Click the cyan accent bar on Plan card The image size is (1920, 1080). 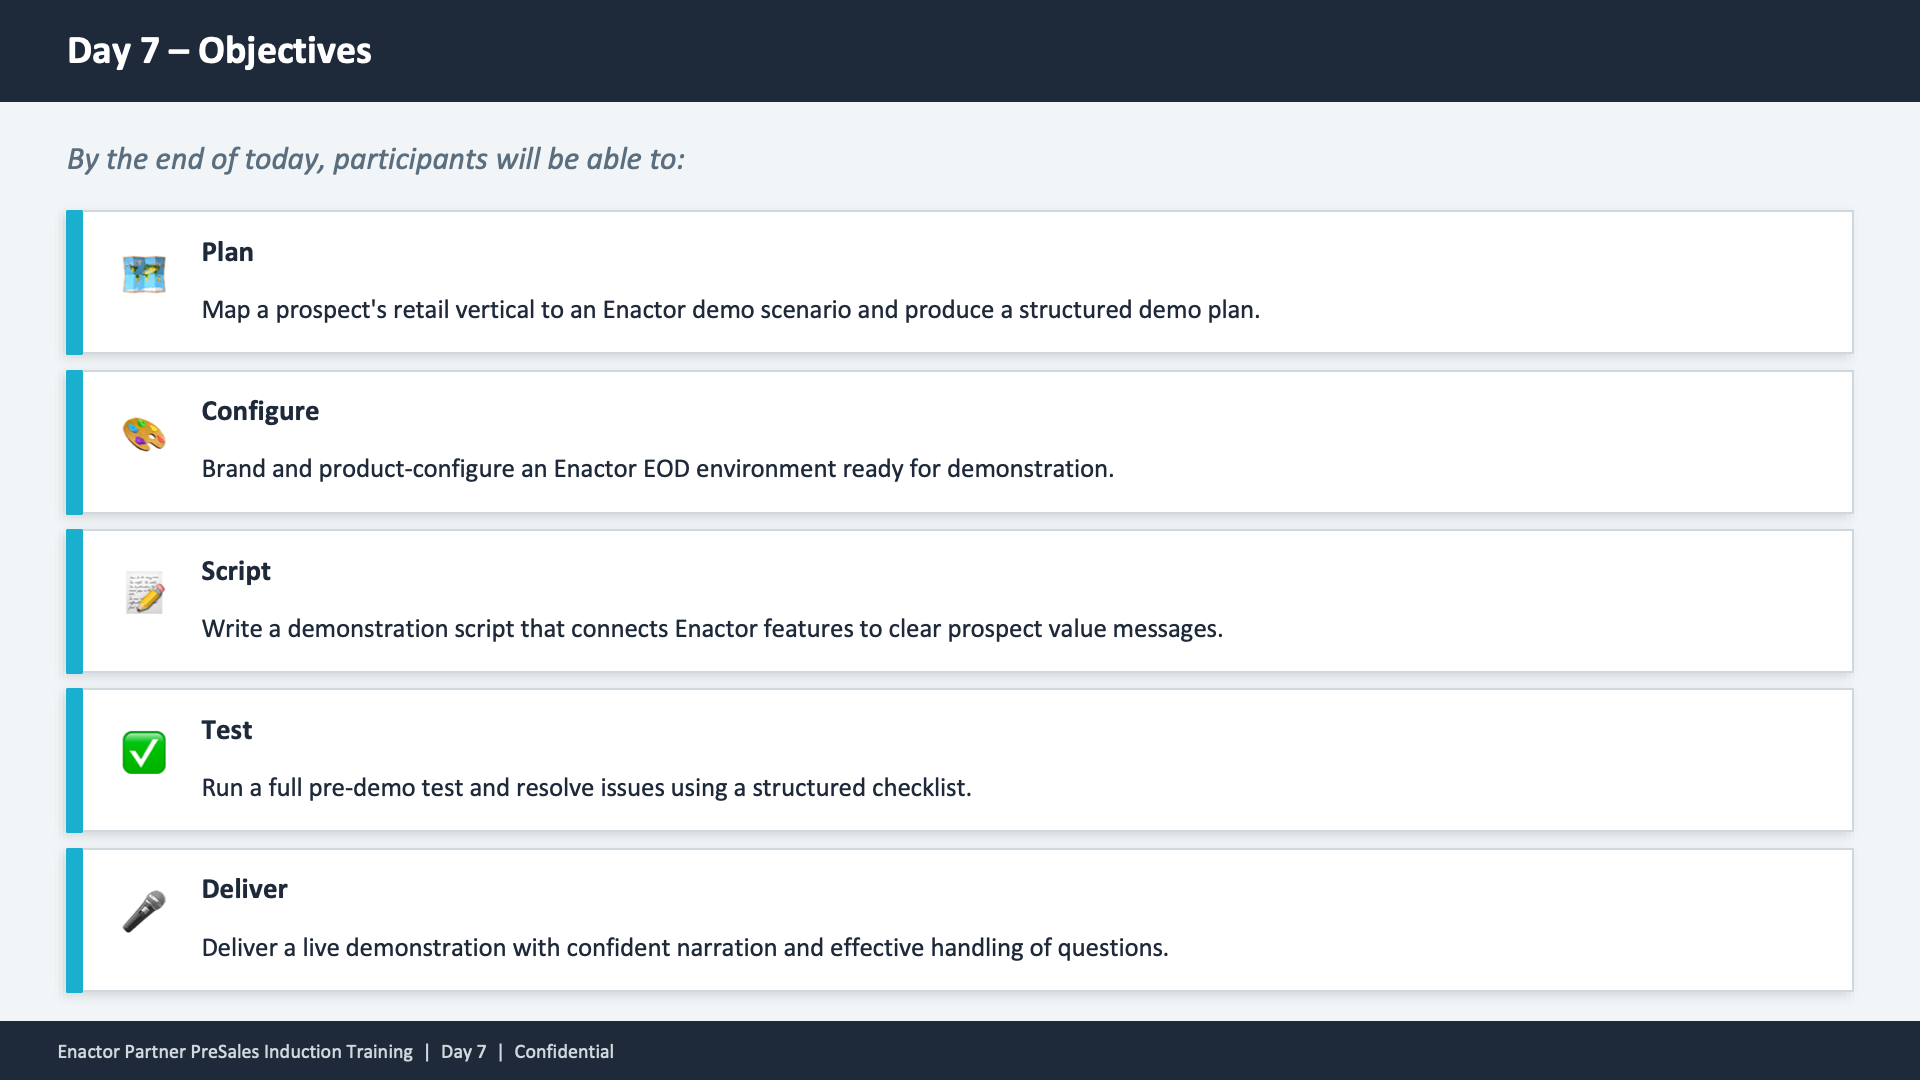click(74, 282)
